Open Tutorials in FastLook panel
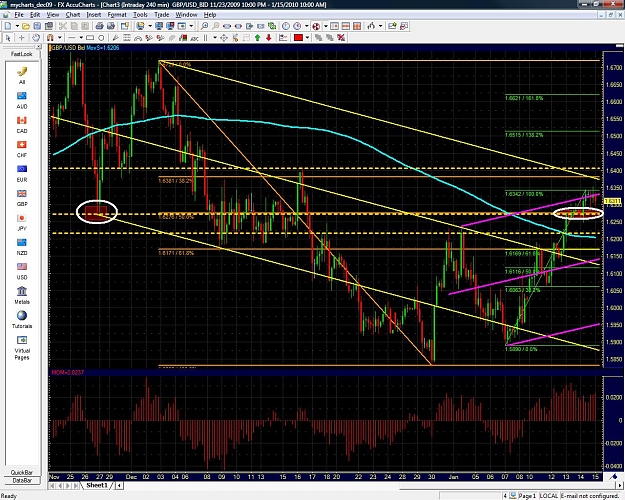 22,319
